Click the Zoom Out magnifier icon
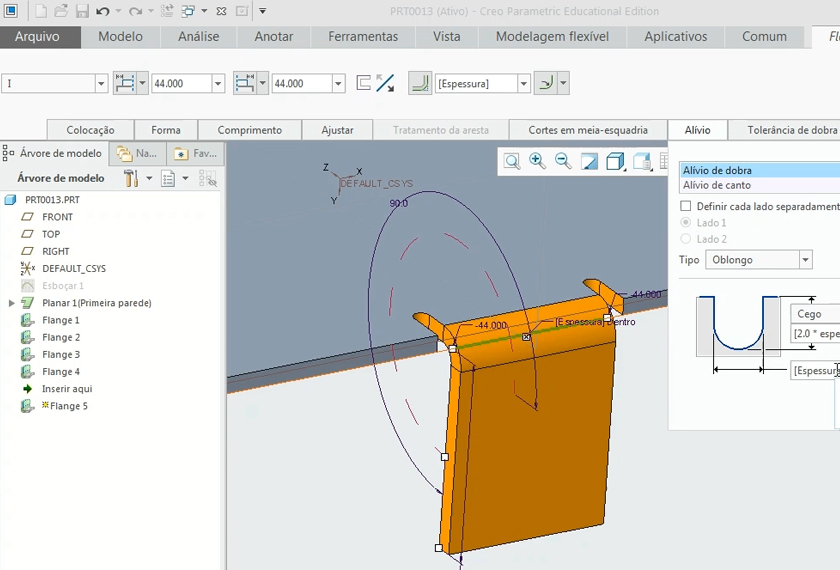This screenshot has width=840, height=570. (563, 161)
